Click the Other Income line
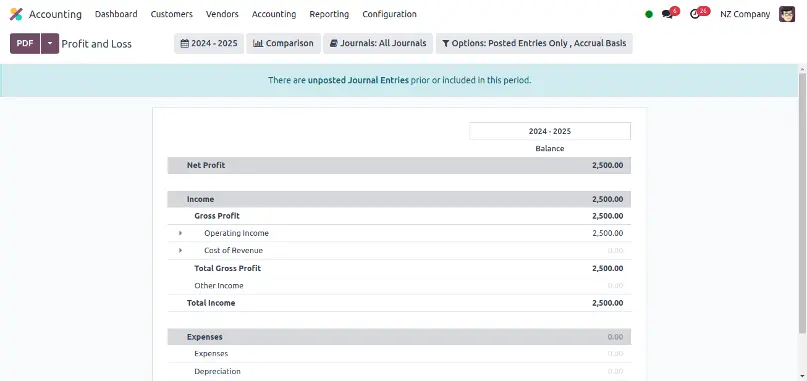 (x=399, y=286)
